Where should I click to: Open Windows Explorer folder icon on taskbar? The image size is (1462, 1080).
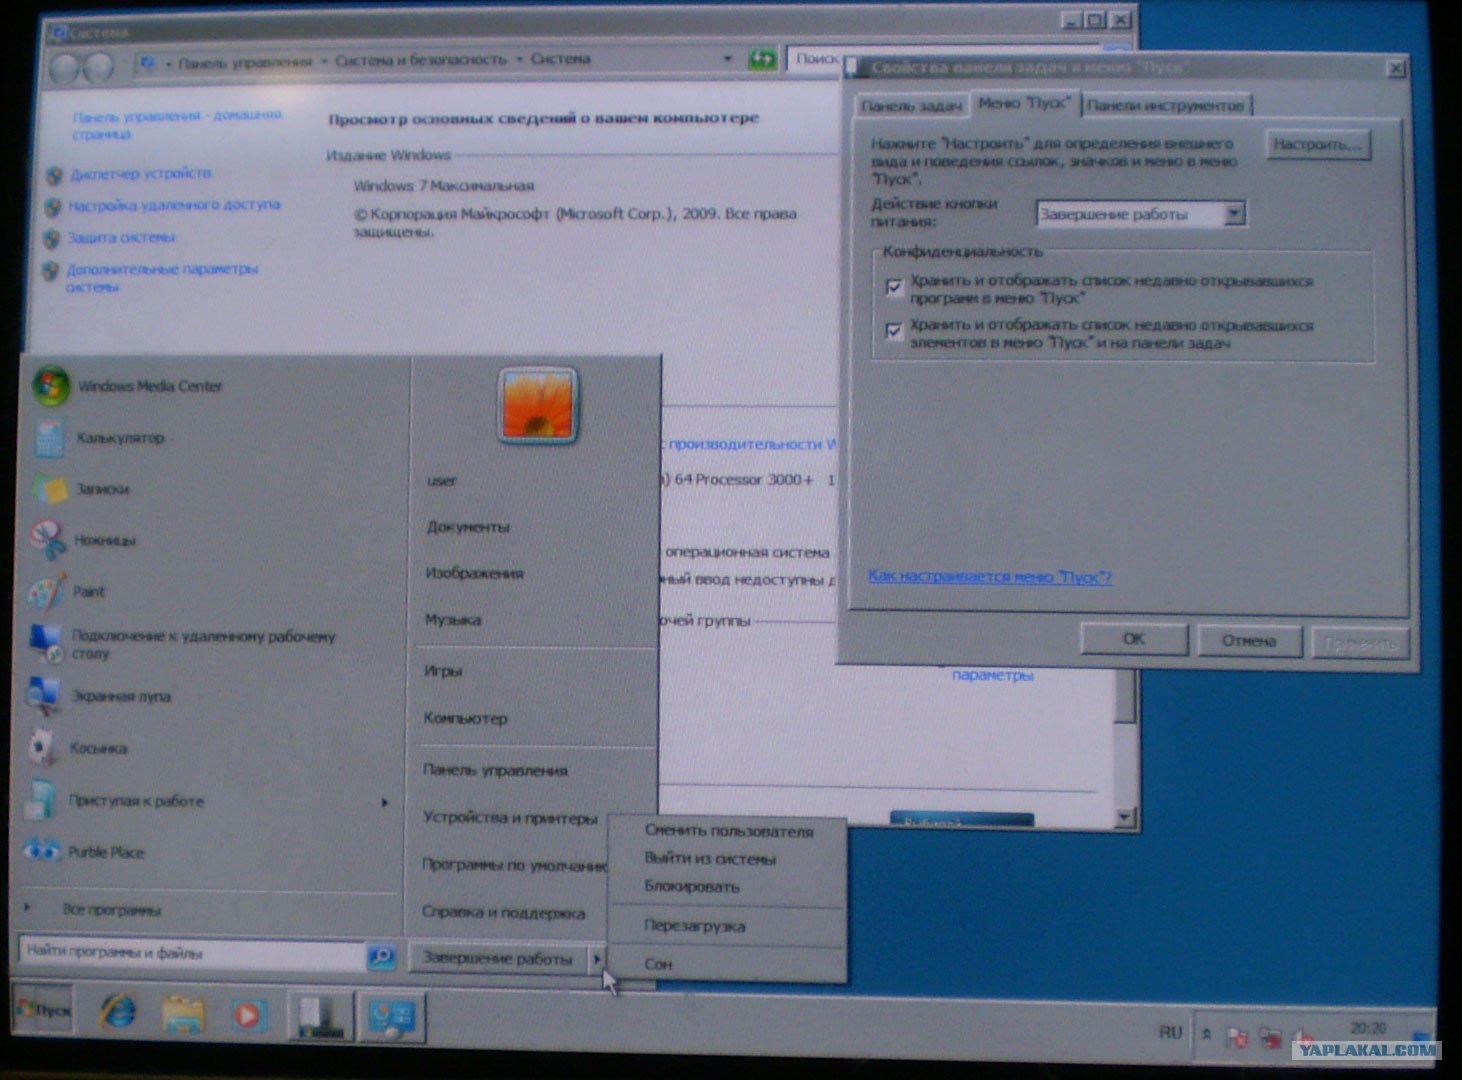pyautogui.click(x=183, y=1015)
